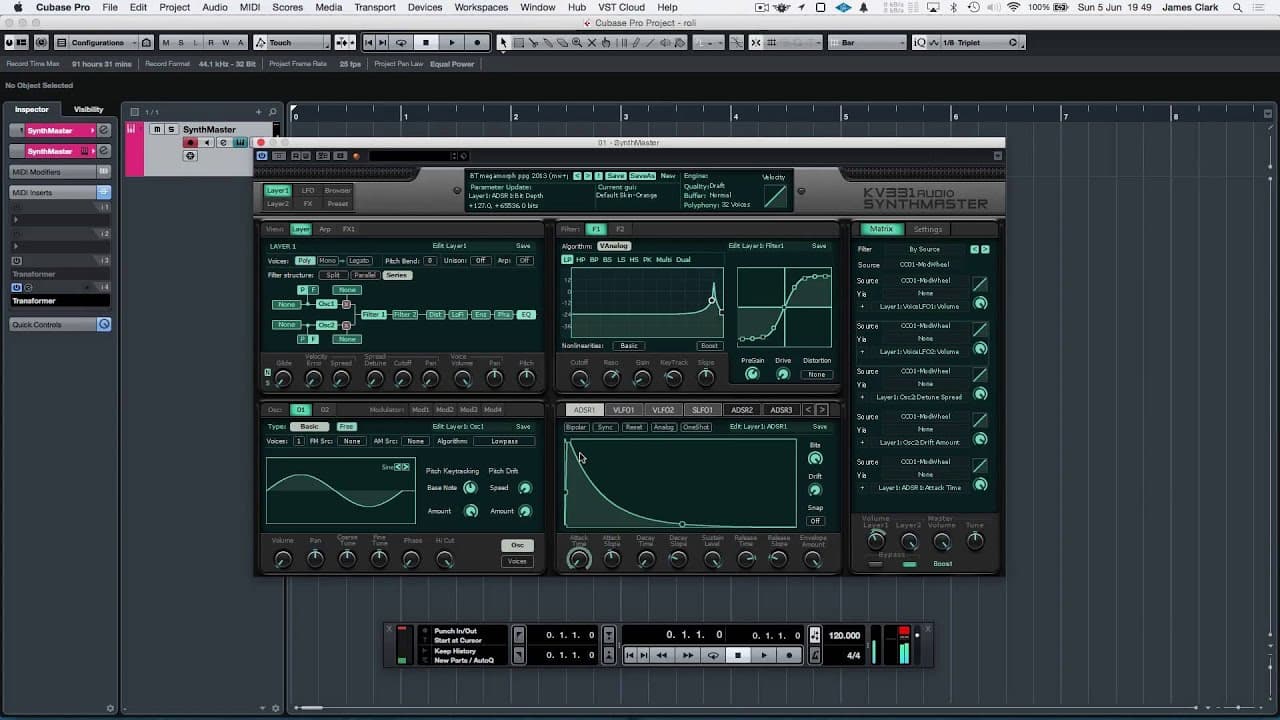This screenshot has width=1280, height=720.
Task: Open the Configurations dropdown
Action: [97, 43]
